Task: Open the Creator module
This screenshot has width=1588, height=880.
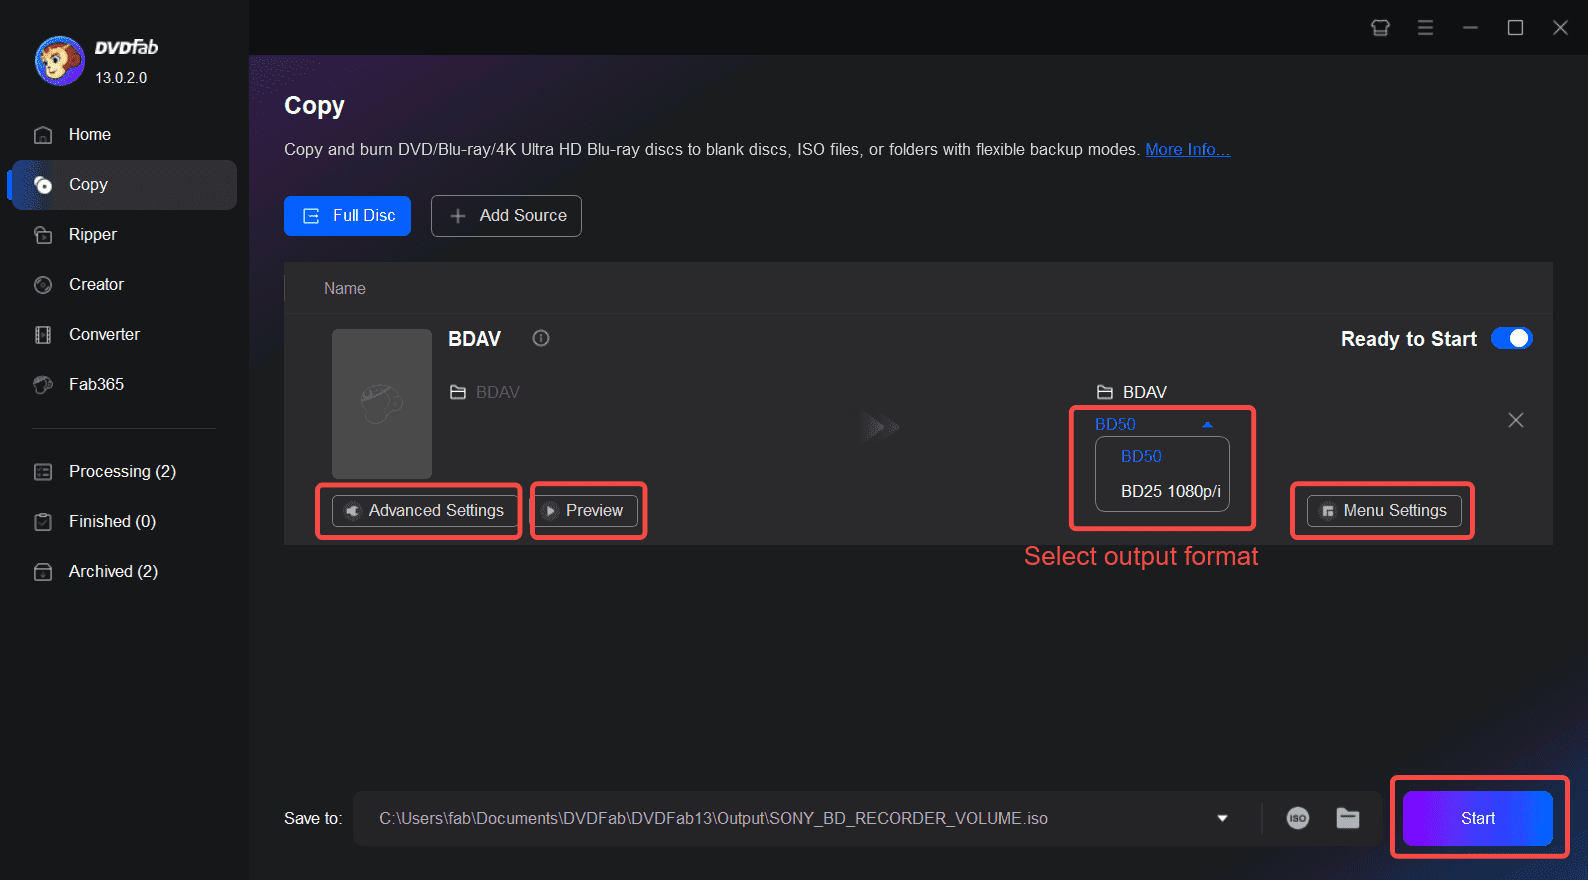Action: click(123, 284)
